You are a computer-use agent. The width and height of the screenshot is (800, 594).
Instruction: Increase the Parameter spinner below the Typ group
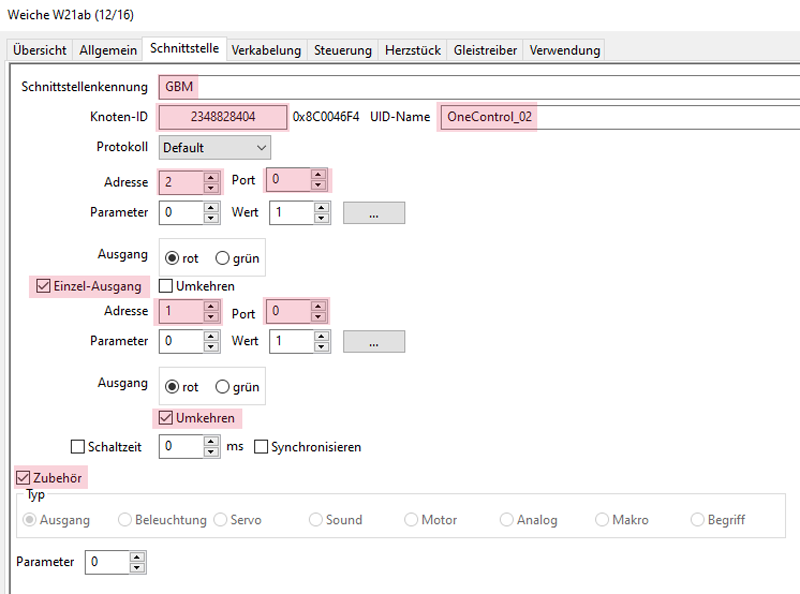(x=137, y=557)
